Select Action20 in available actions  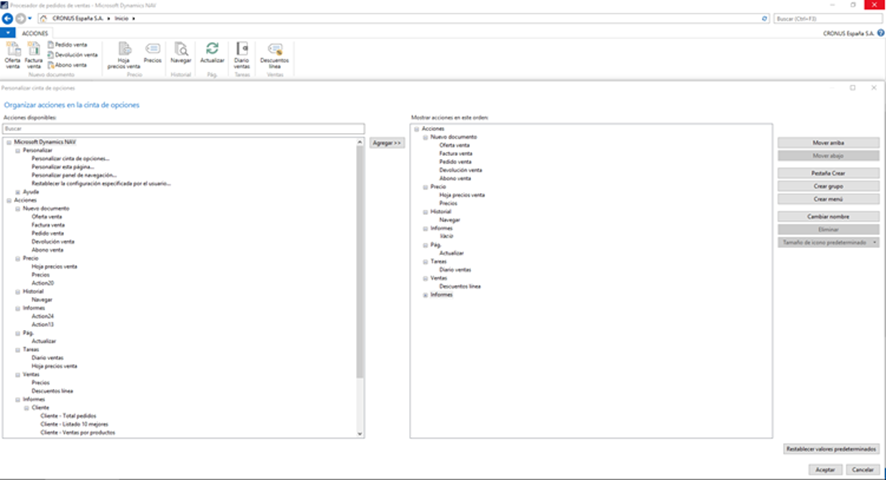tap(43, 283)
